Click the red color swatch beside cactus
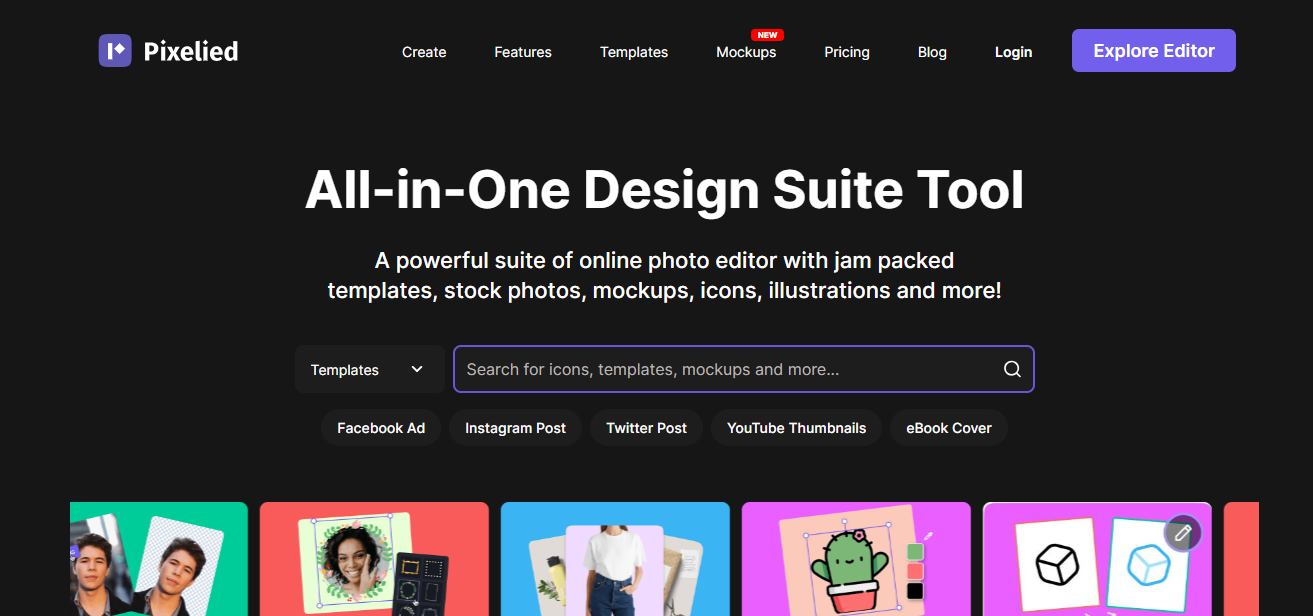This screenshot has height=616, width=1313. (915, 571)
